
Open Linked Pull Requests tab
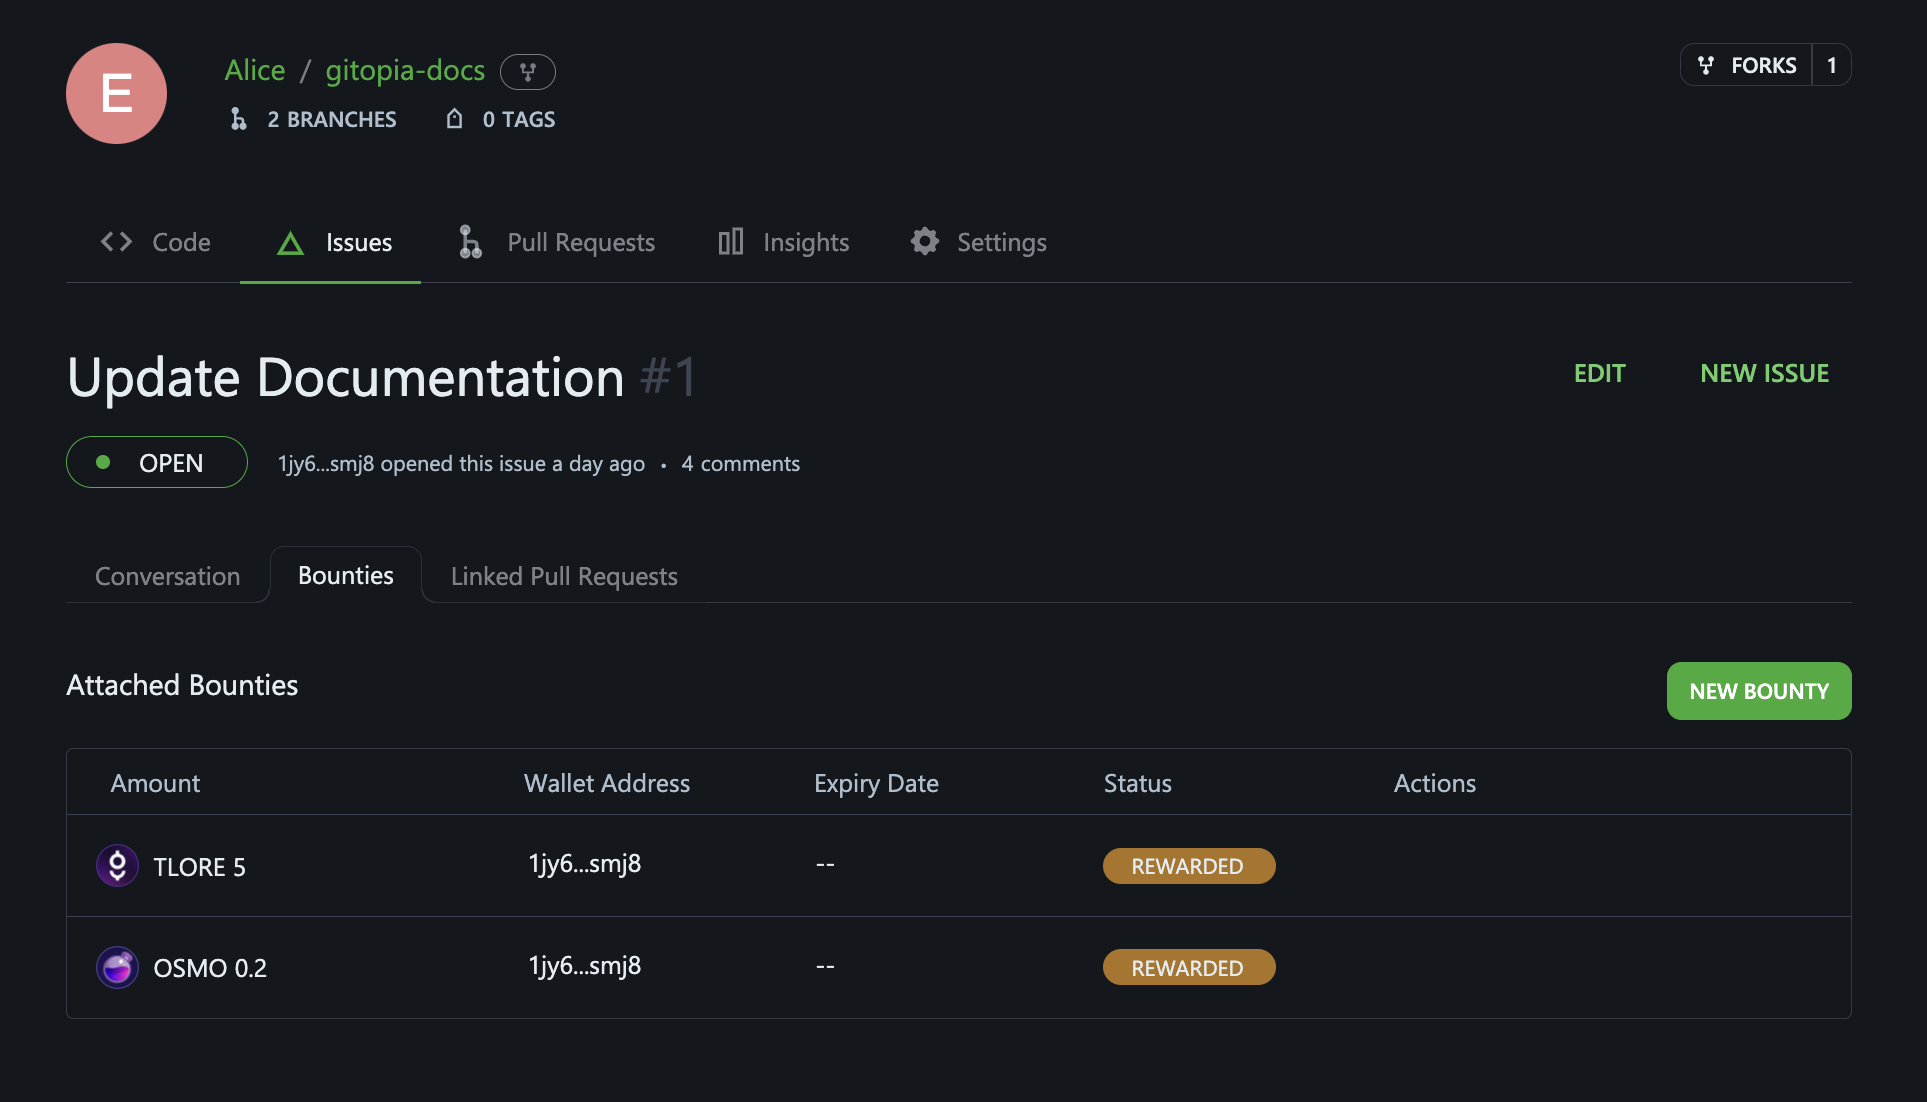[564, 576]
